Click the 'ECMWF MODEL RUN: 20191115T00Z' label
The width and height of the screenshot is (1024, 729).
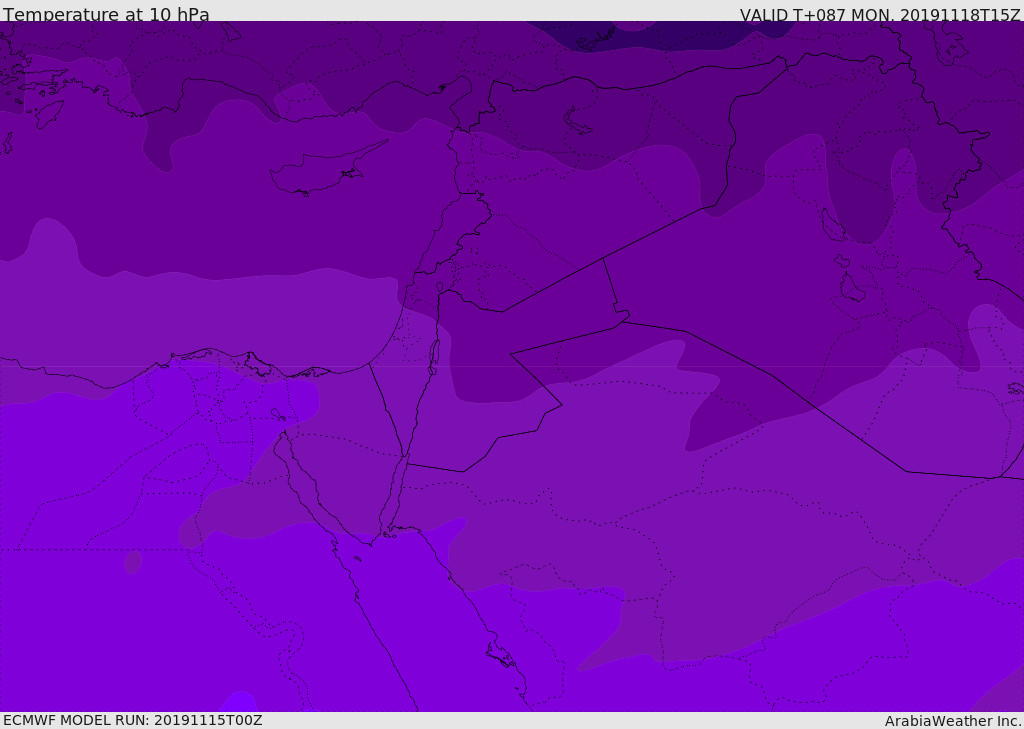click(x=133, y=720)
